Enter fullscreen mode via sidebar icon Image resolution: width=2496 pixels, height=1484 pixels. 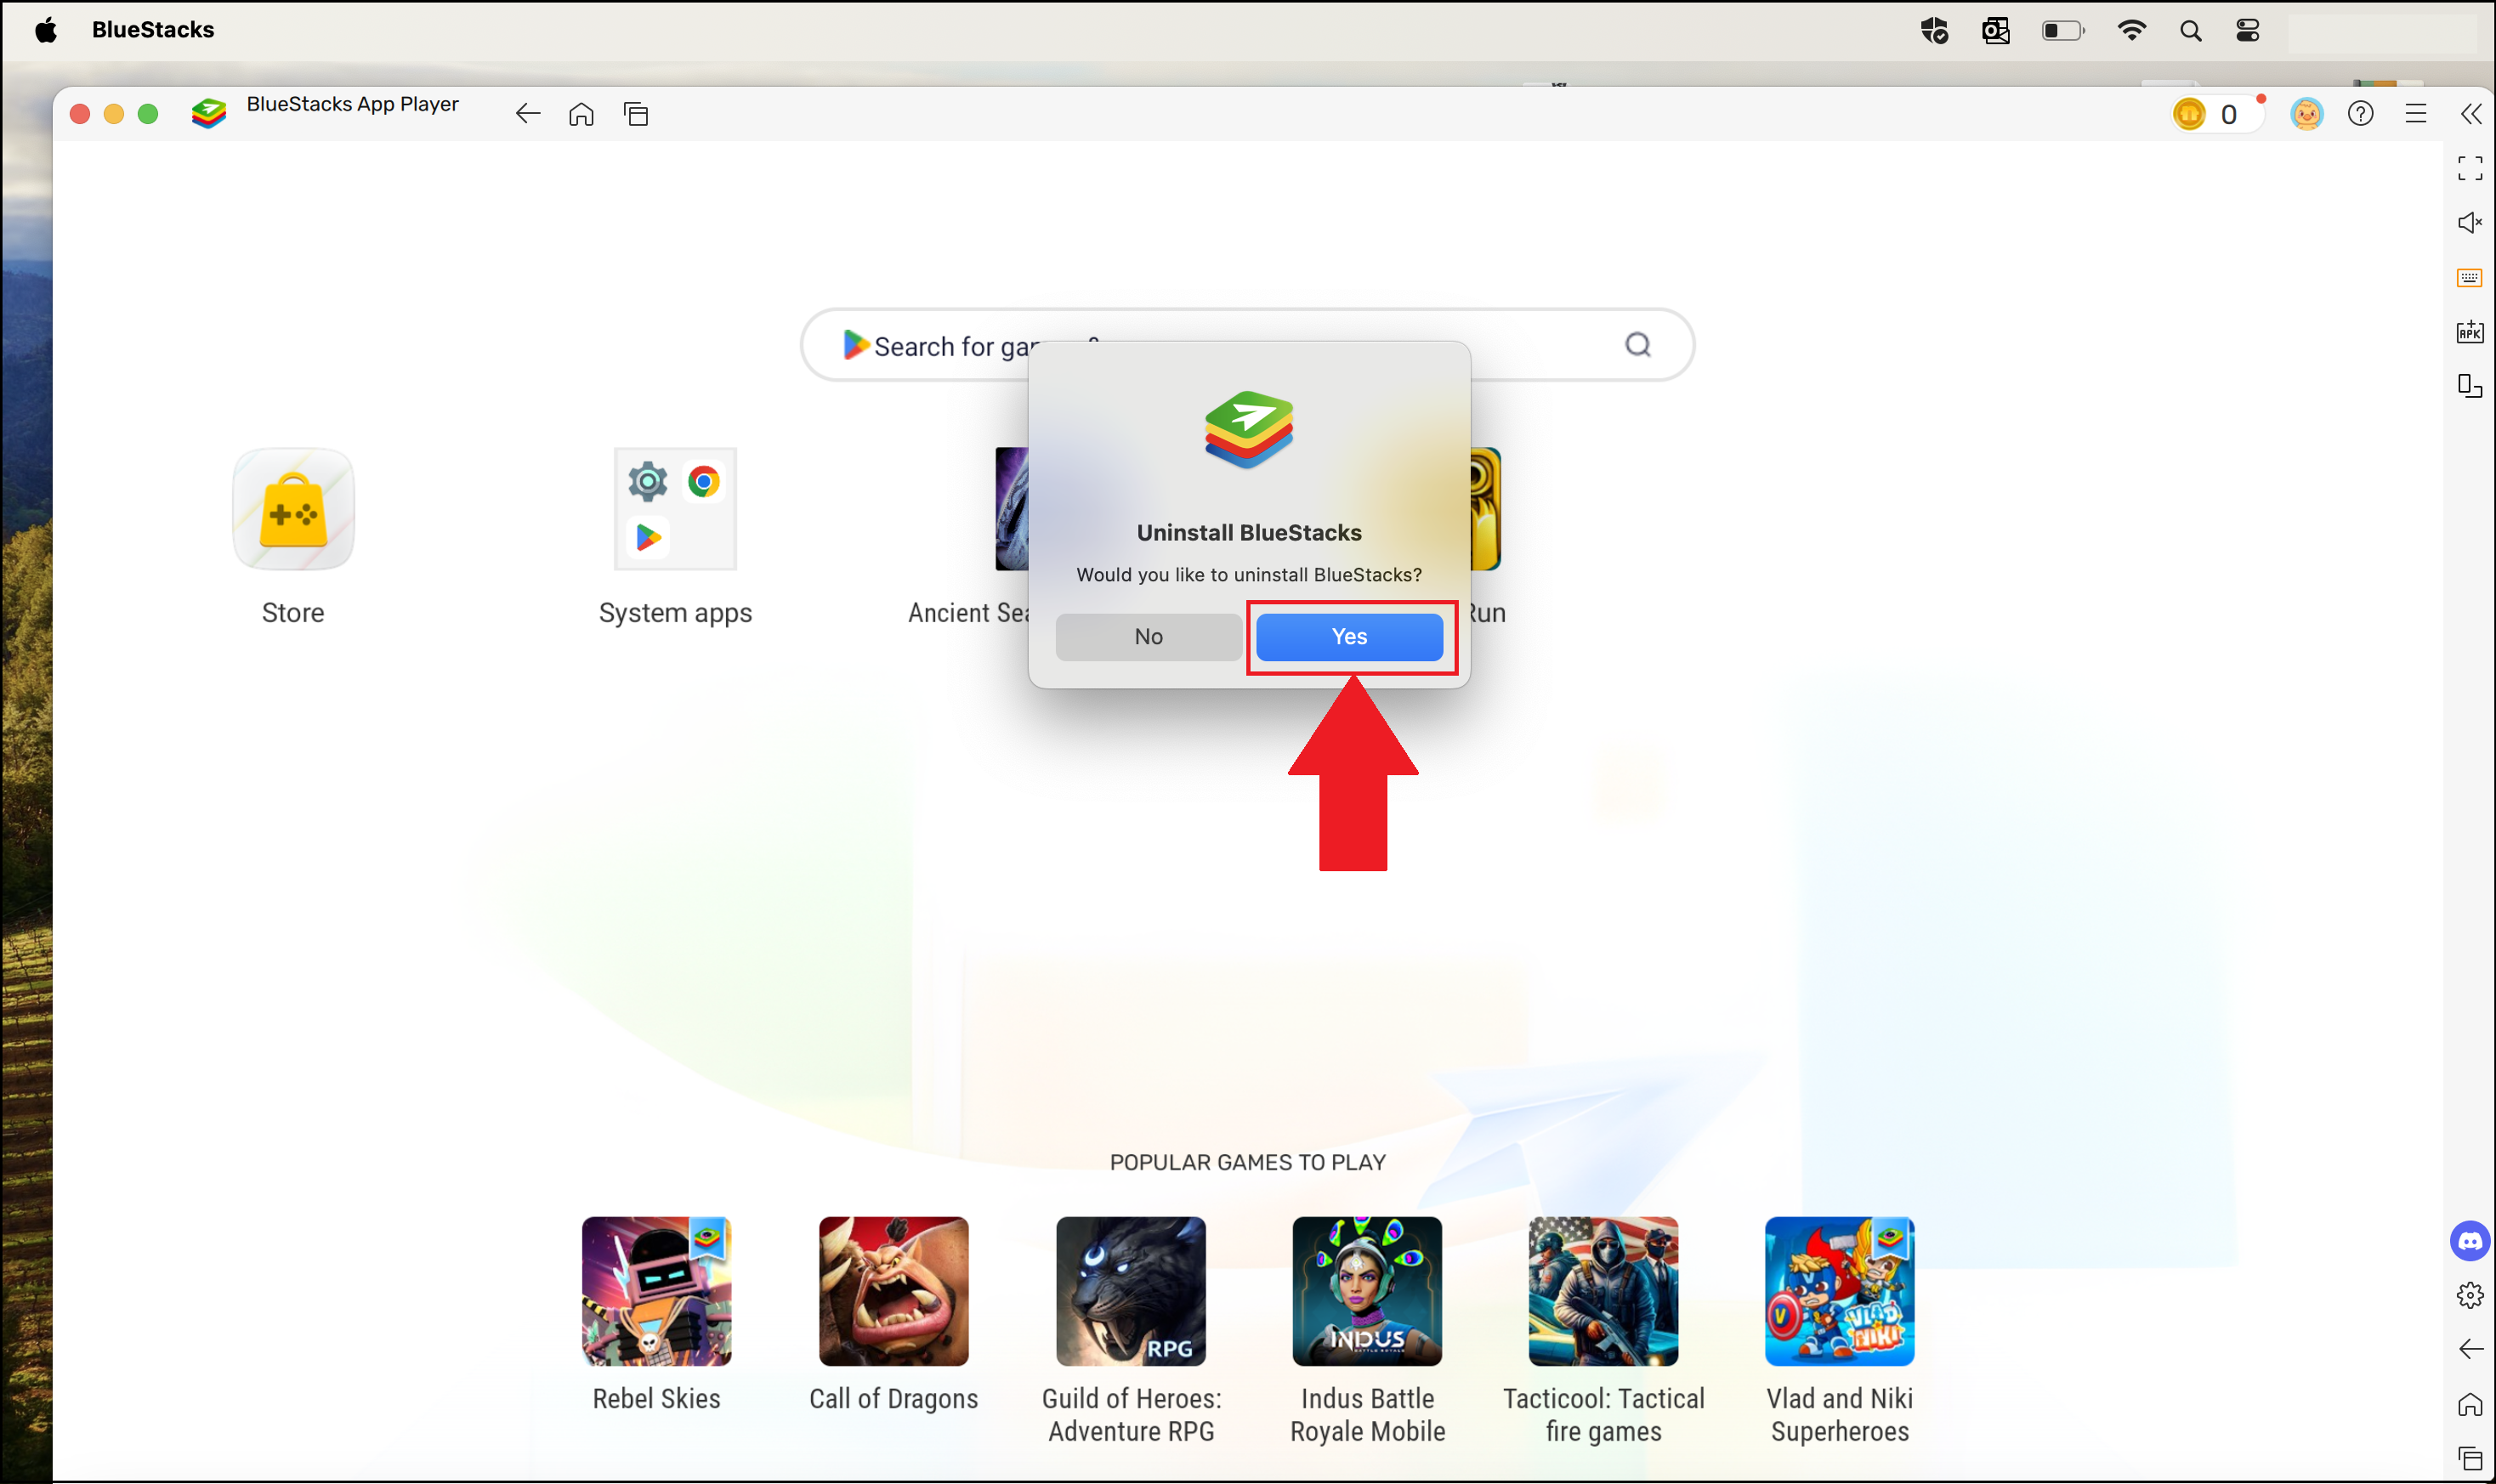click(2470, 168)
